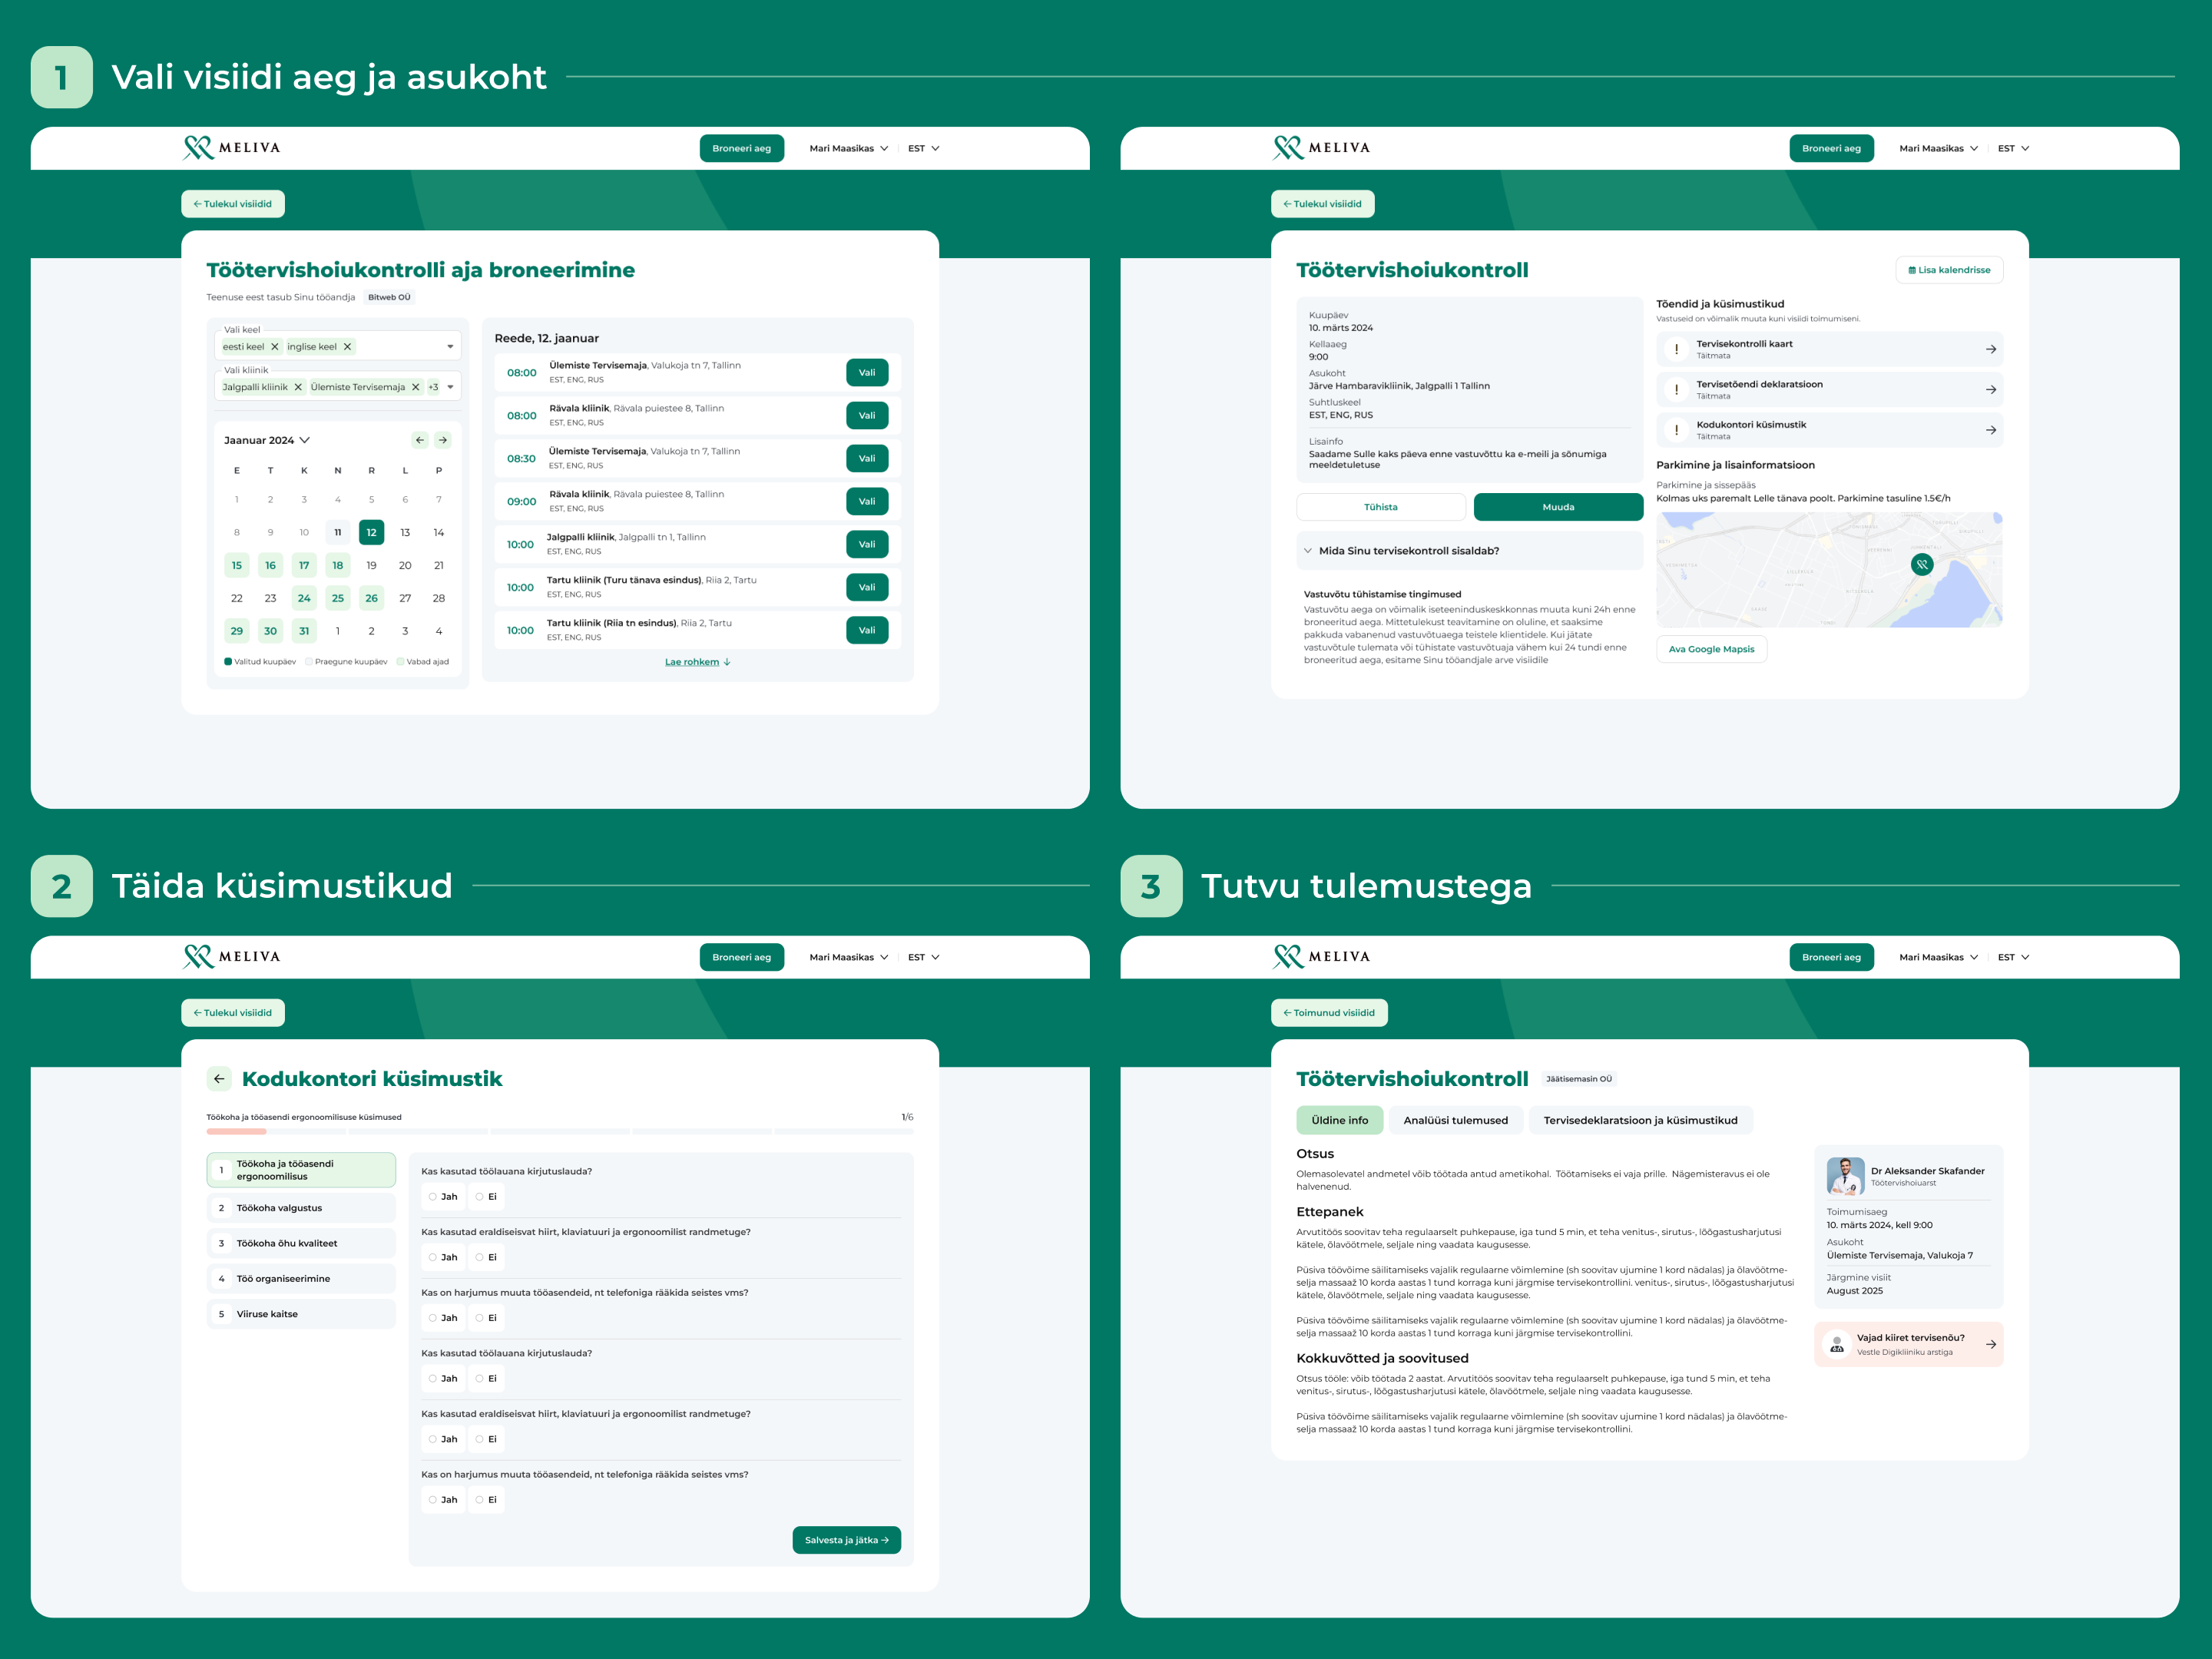The width and height of the screenshot is (2212, 1659).
Task: Select Töökoha valgustus step in sidebar
Action: [x=300, y=1208]
